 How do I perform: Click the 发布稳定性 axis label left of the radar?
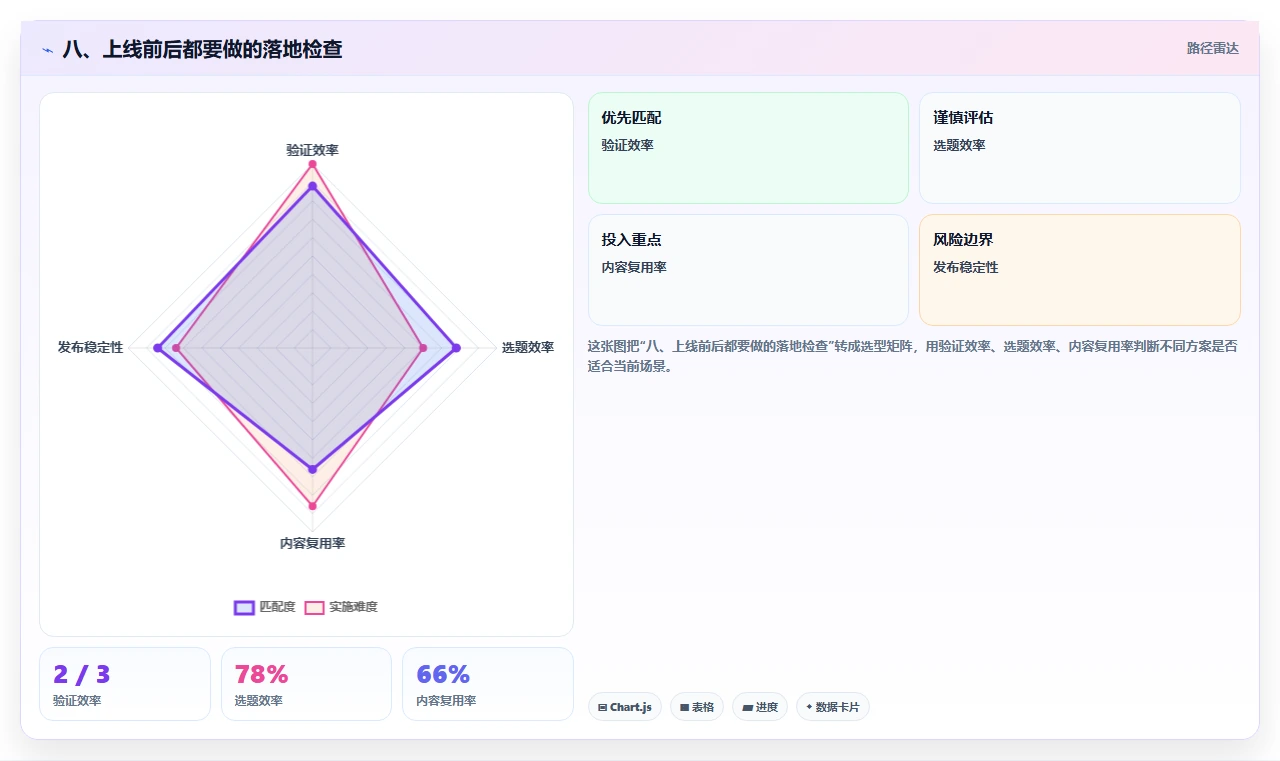point(90,348)
